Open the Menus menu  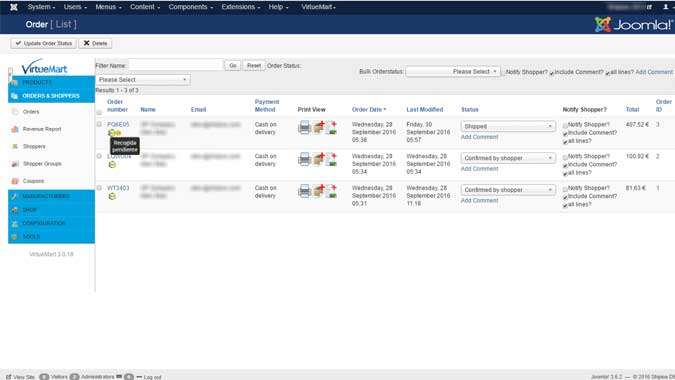(x=108, y=7)
